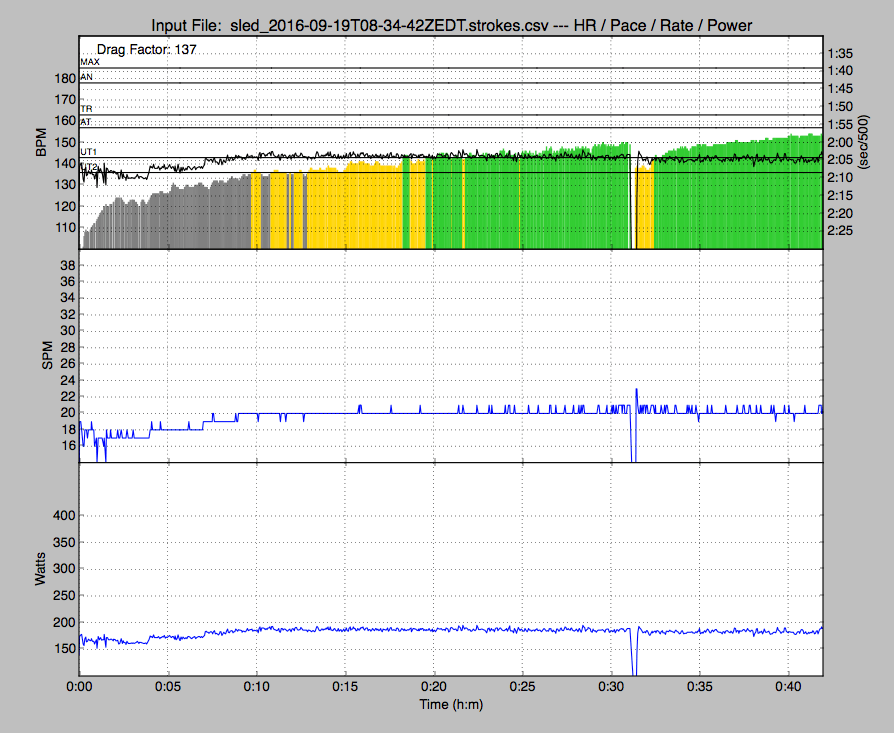This screenshot has height=733, width=894.
Task: Click the 400 Watts tick label
Action: 63,515
